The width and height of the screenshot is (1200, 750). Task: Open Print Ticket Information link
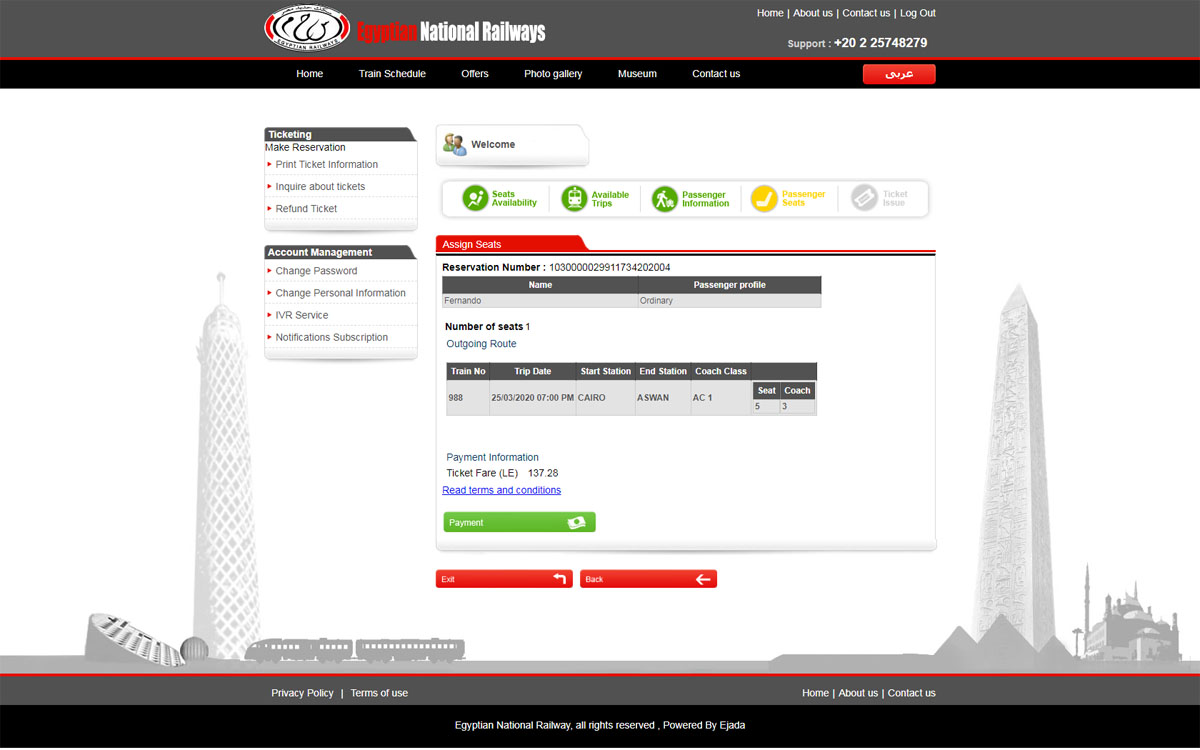click(327, 165)
